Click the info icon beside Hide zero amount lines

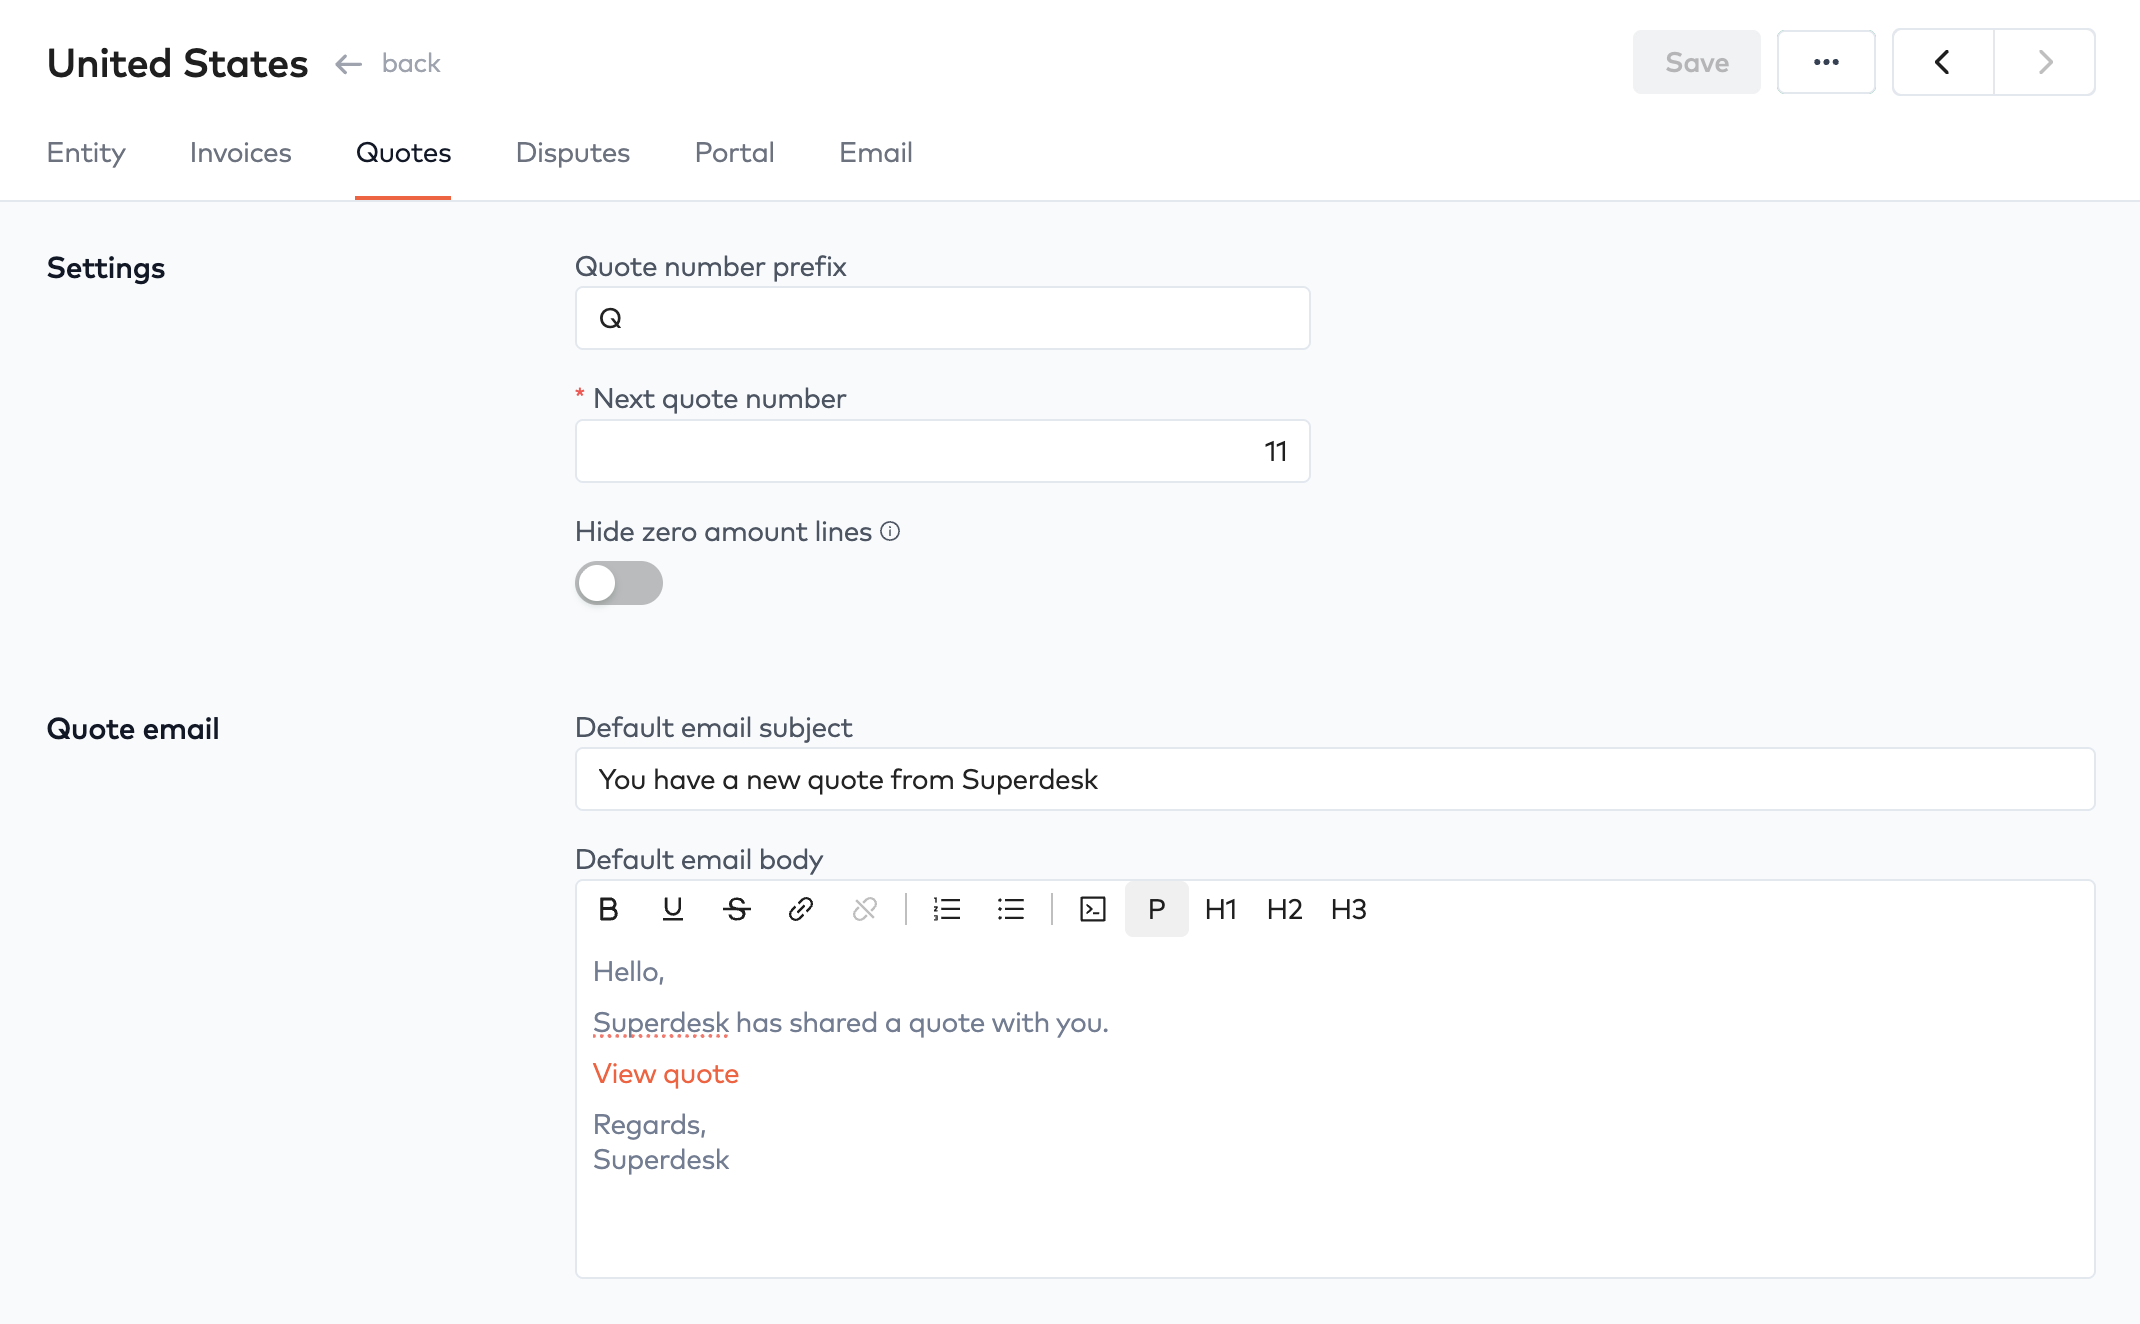(x=890, y=532)
